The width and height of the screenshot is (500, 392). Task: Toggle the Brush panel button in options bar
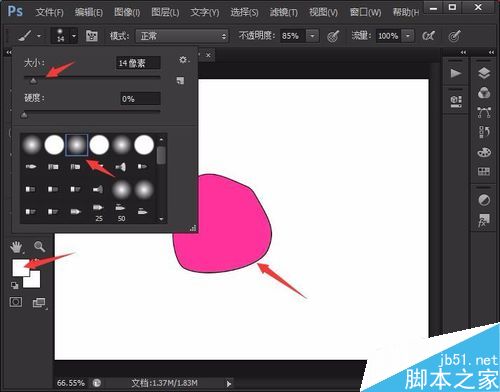tap(92, 36)
